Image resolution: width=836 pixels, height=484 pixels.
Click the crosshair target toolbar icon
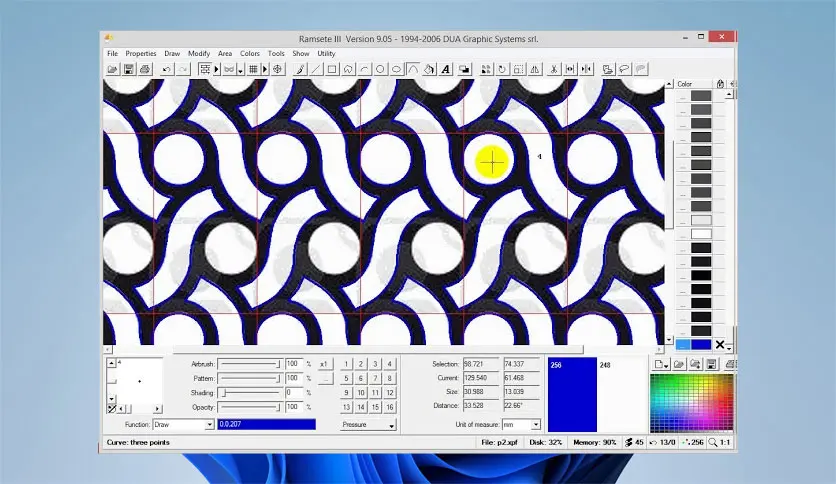pyautogui.click(x=277, y=69)
